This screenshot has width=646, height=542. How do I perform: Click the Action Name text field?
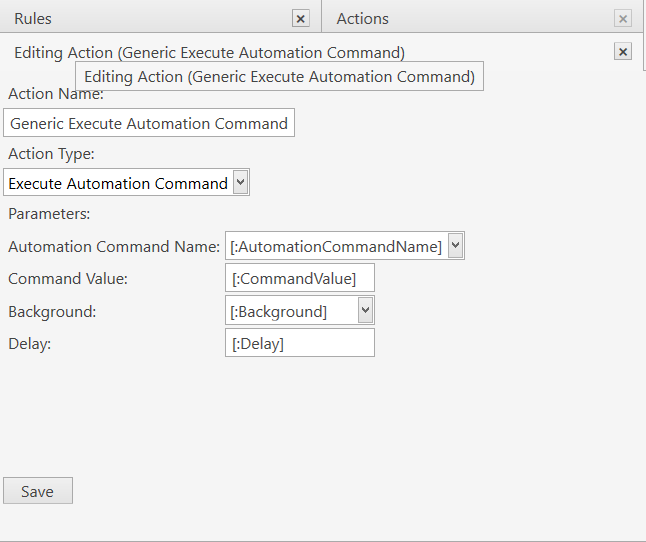tap(149, 123)
